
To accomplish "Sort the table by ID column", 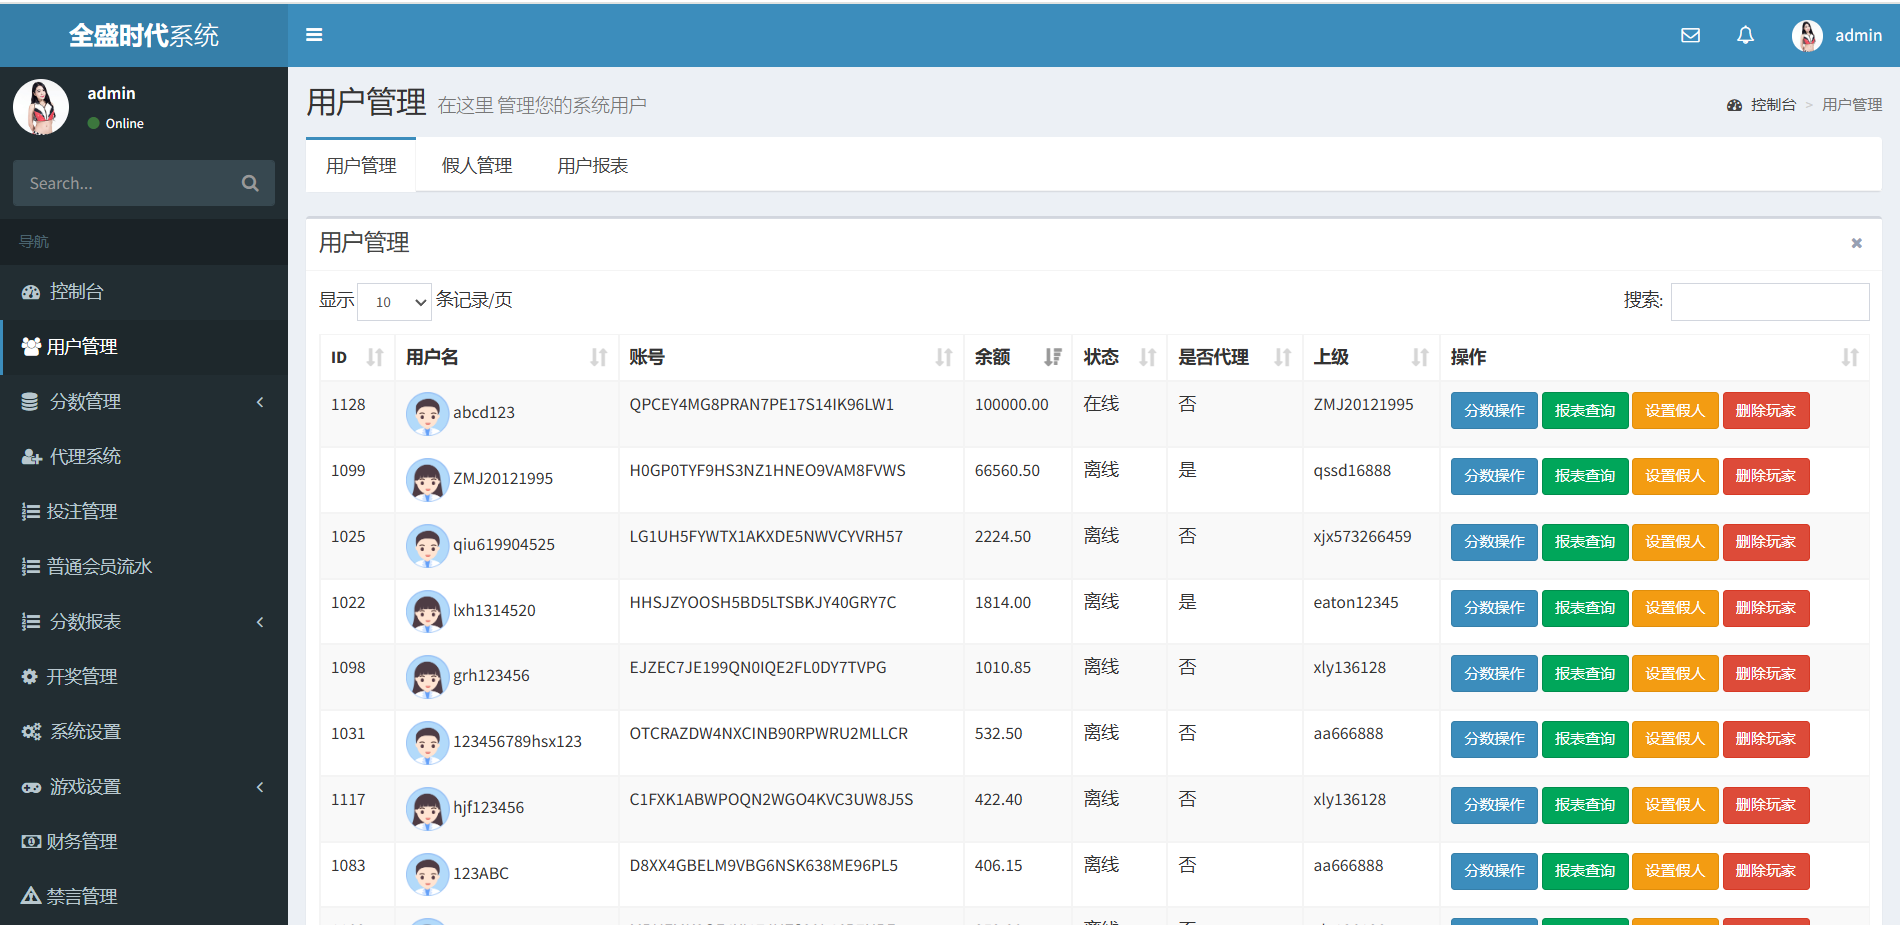I will tap(374, 357).
